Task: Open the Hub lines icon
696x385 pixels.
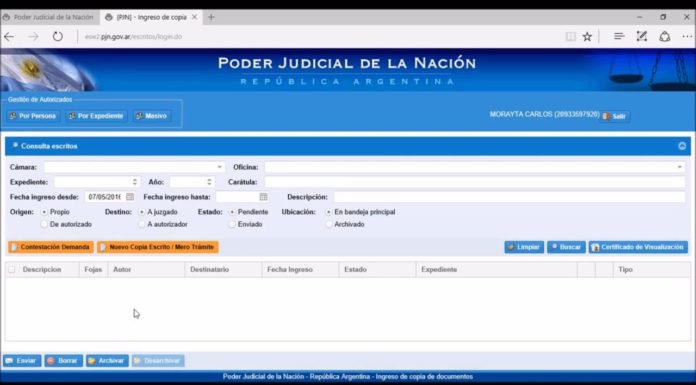Action: (619, 36)
